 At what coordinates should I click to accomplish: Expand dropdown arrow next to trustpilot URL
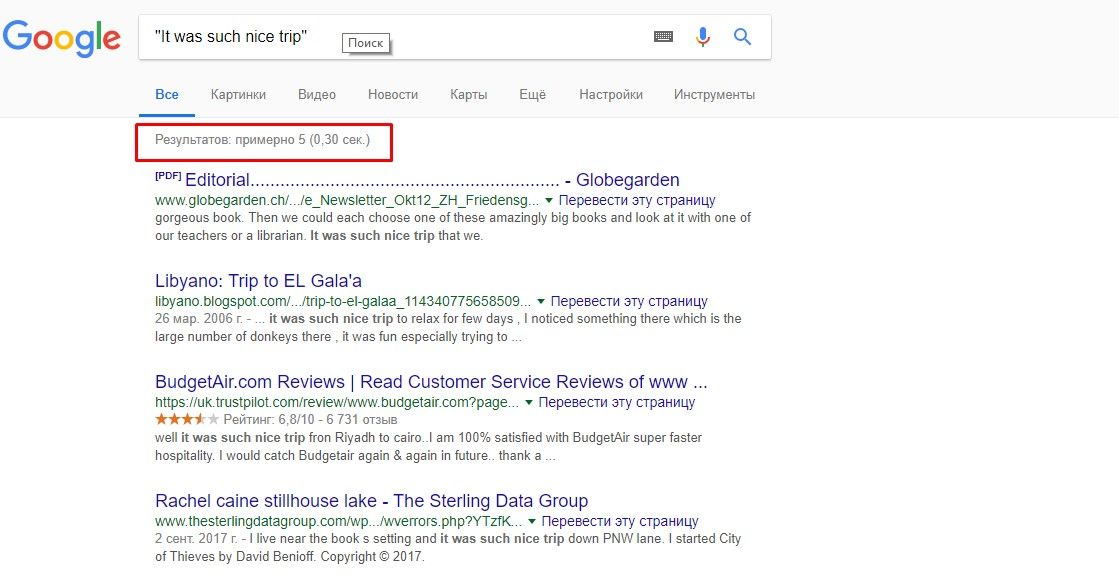click(529, 402)
